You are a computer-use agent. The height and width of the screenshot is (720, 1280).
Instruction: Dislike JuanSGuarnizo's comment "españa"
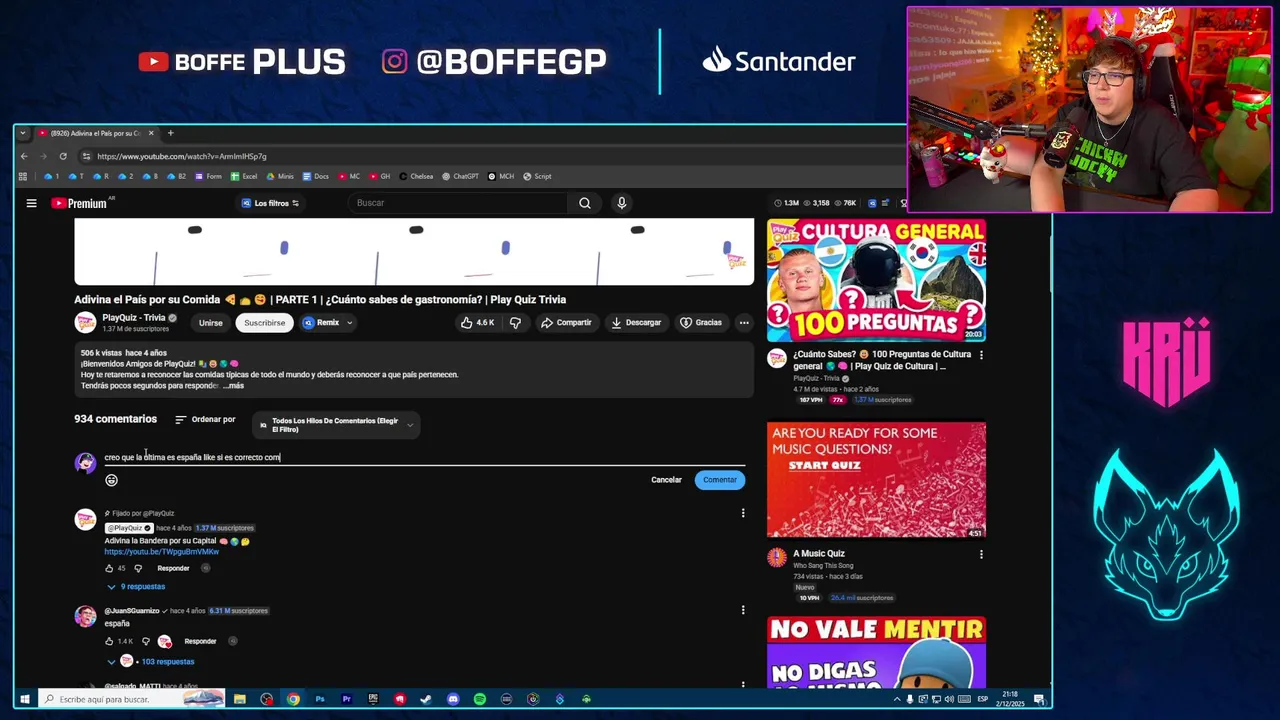(x=145, y=641)
